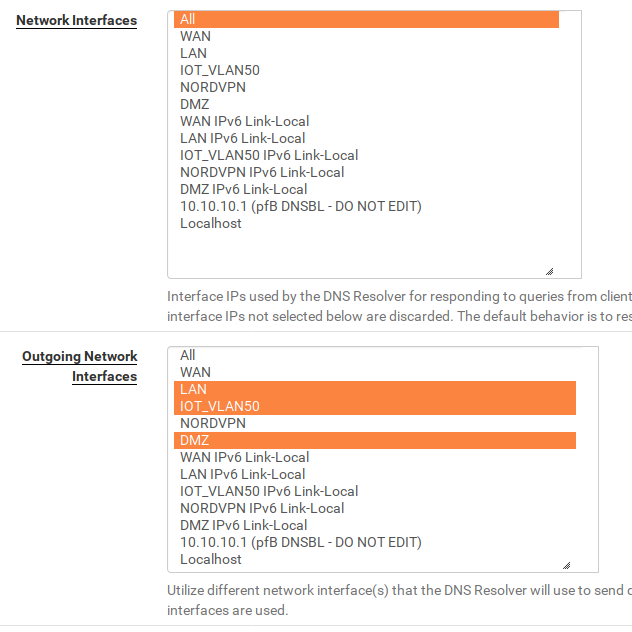Image resolution: width=632 pixels, height=632 pixels.
Task: Click WAN IPv6 Link-Local in Network Interfaces
Action: (x=245, y=121)
